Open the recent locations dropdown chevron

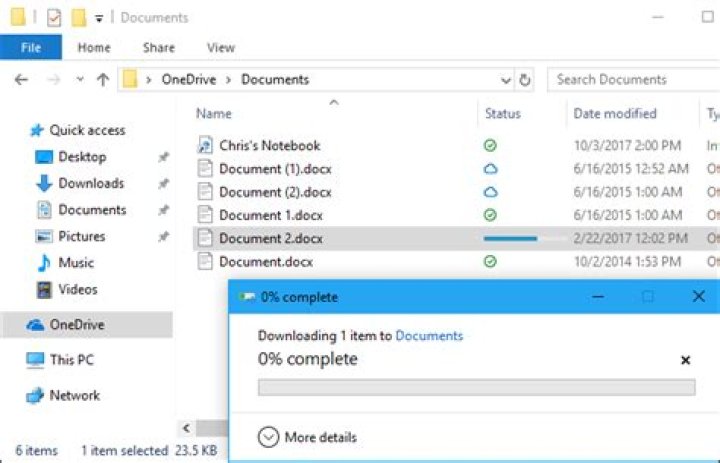[x=80, y=79]
